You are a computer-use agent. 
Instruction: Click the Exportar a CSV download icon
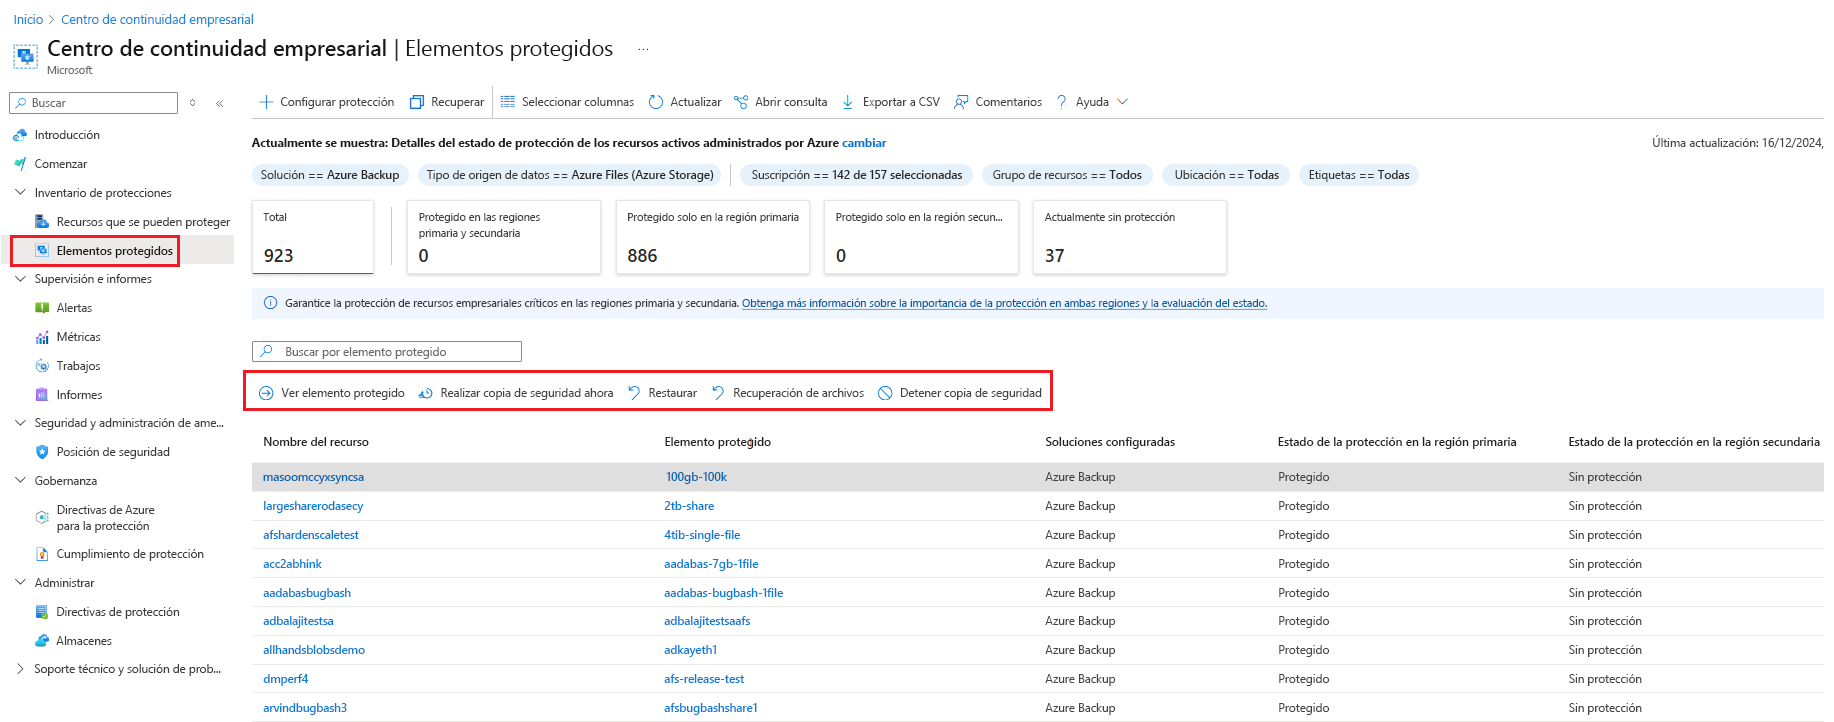tap(848, 102)
